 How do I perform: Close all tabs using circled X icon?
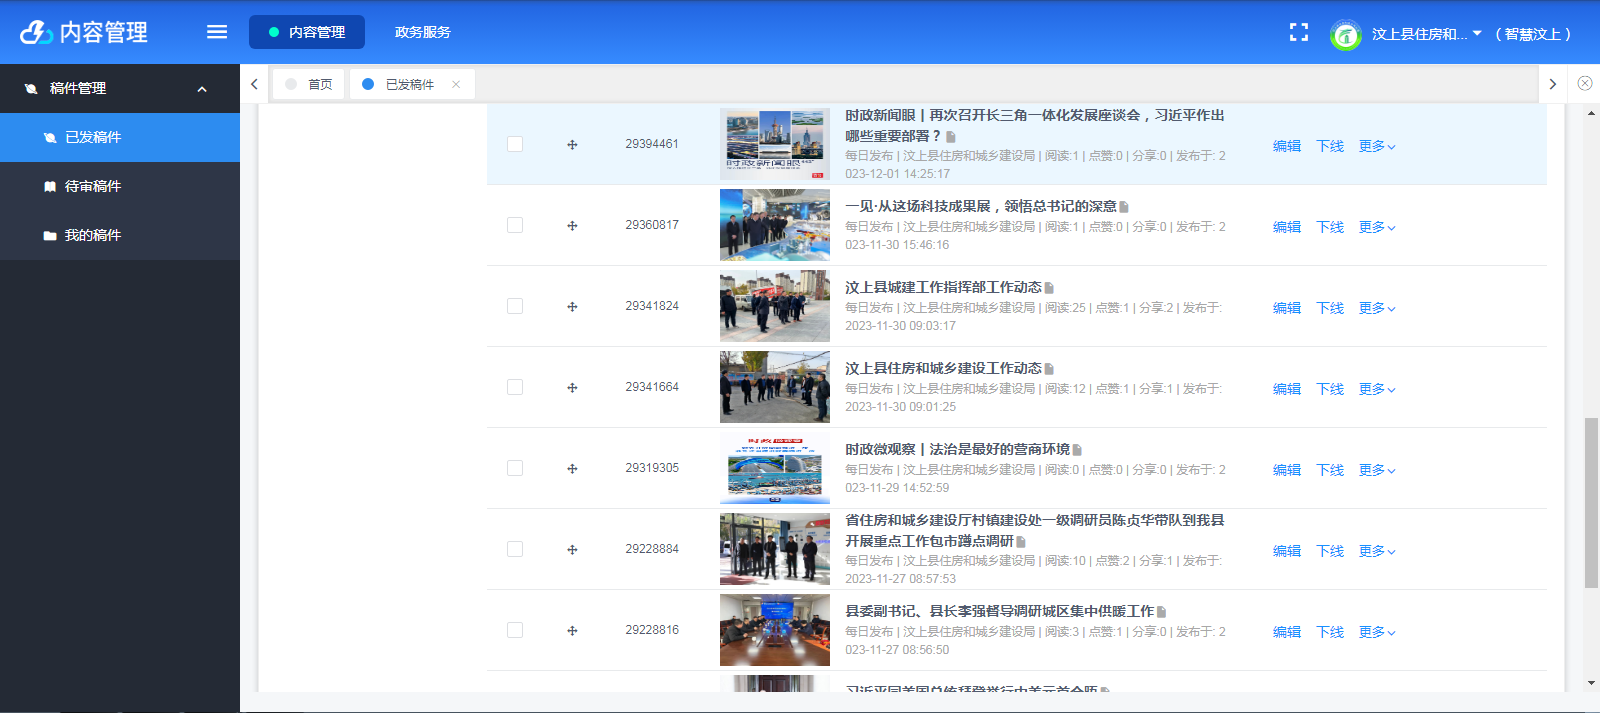[1585, 84]
